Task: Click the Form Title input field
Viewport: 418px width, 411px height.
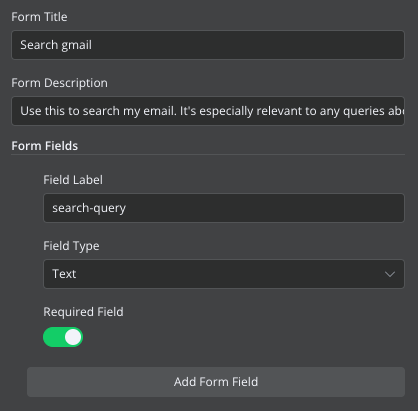Action: coord(208,45)
